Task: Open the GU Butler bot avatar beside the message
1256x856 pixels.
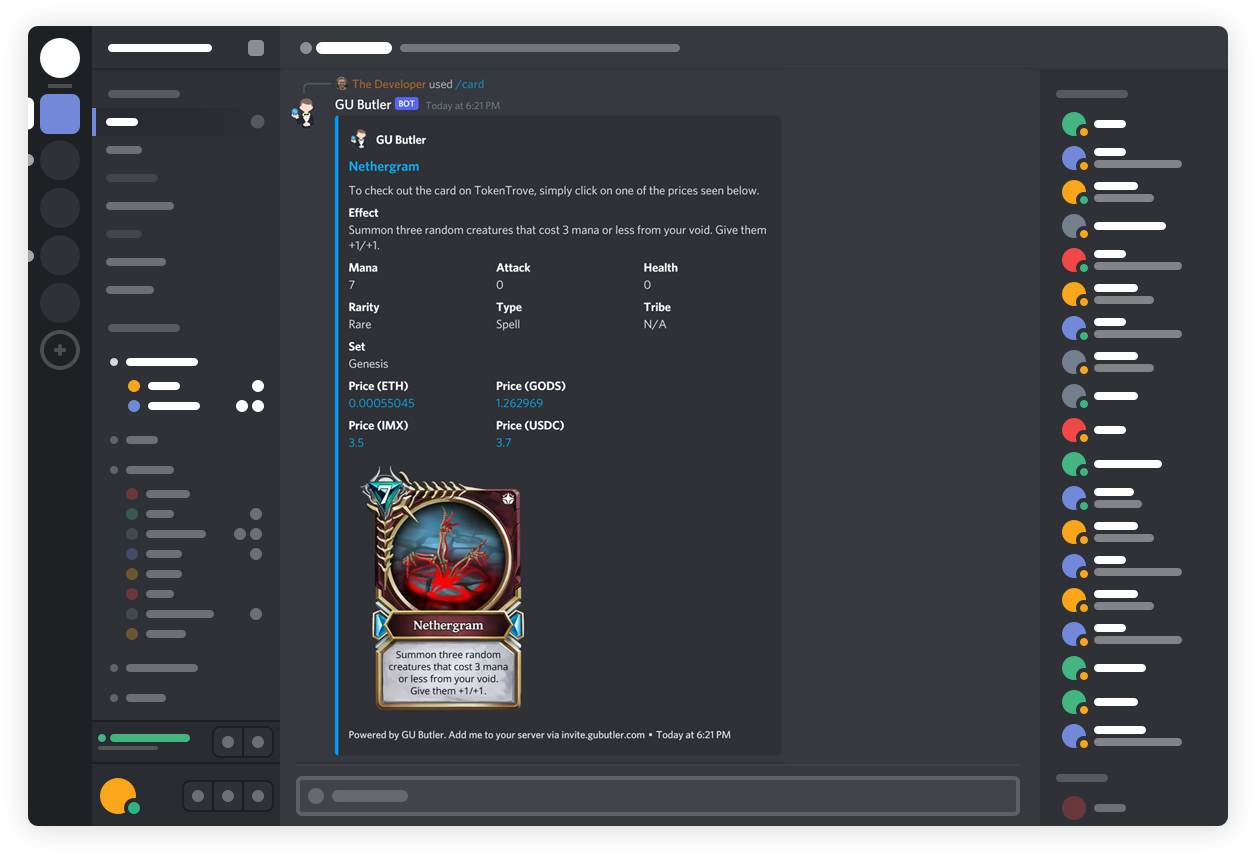Action: (305, 112)
